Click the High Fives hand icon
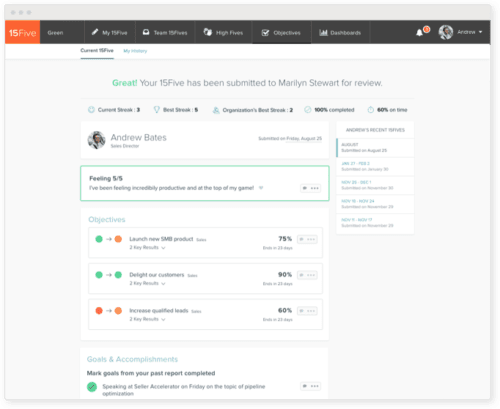Viewport: 500px width, 409px height. click(x=208, y=32)
